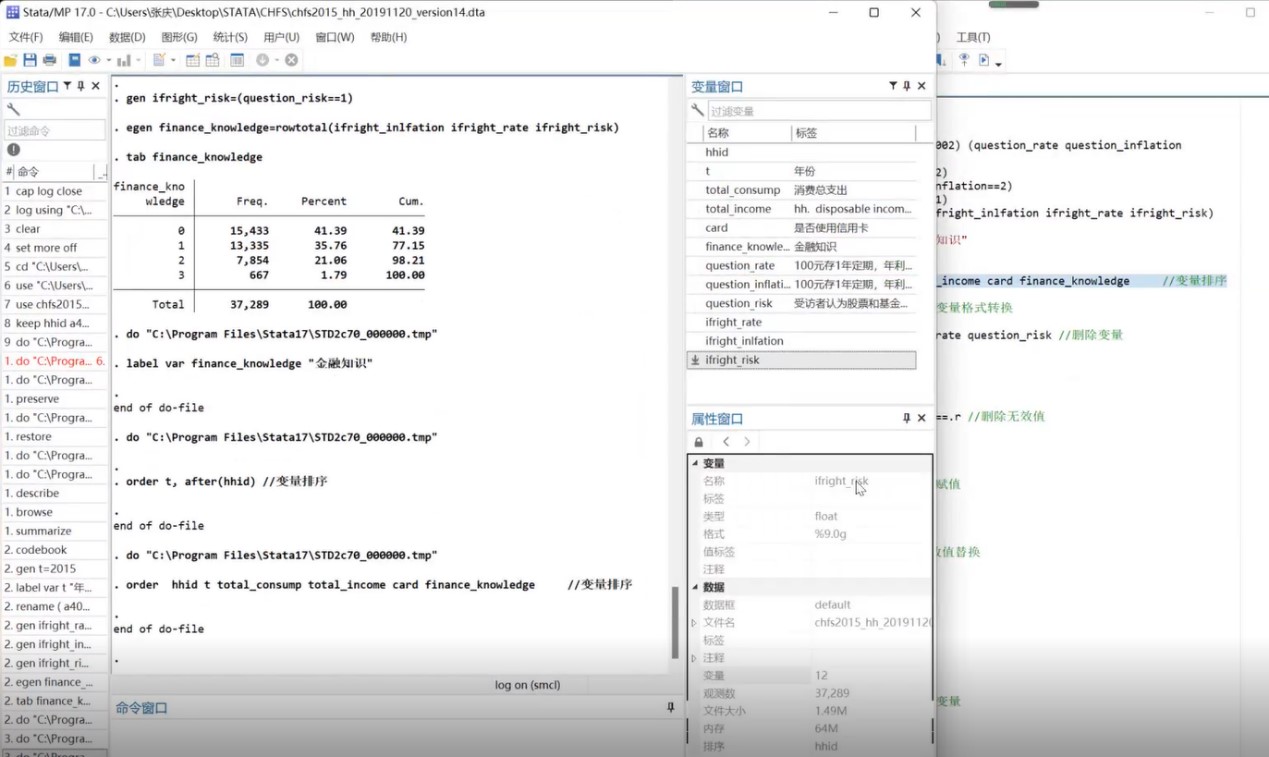
Task: Toggle the filter funnel in 变量窗口
Action: coord(893,86)
